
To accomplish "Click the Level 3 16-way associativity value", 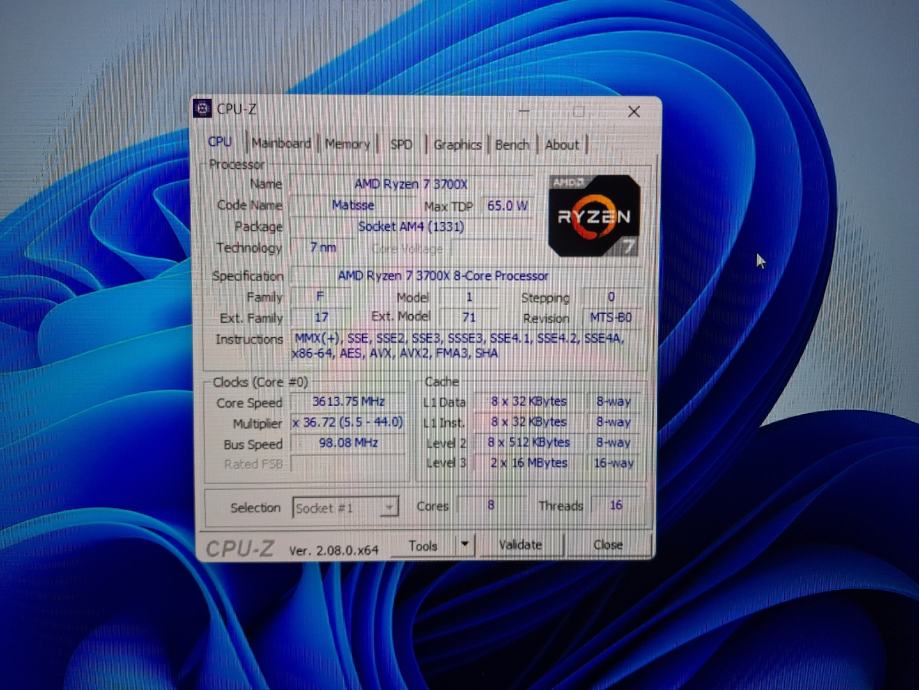I will coord(614,463).
